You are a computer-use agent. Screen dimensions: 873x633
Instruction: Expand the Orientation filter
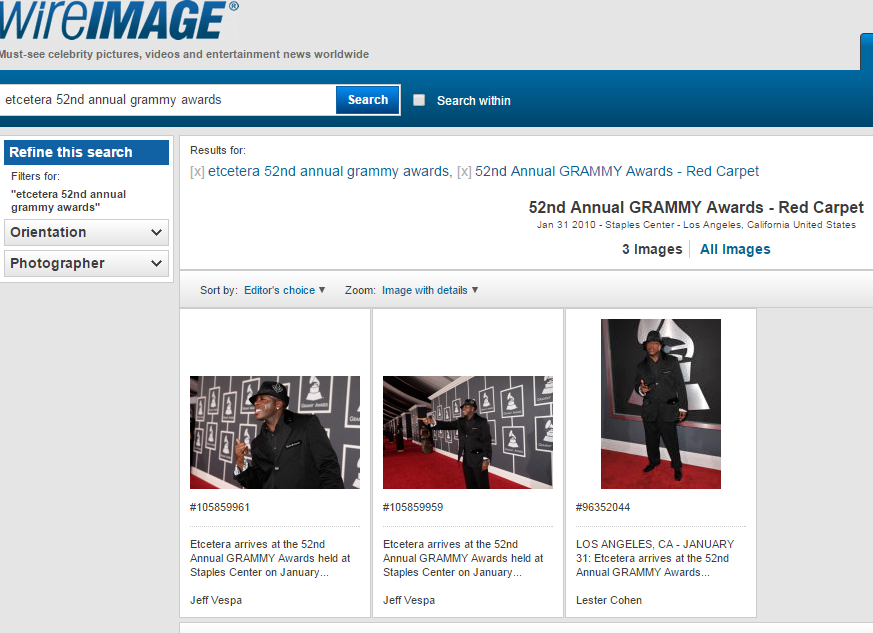pyautogui.click(x=86, y=232)
